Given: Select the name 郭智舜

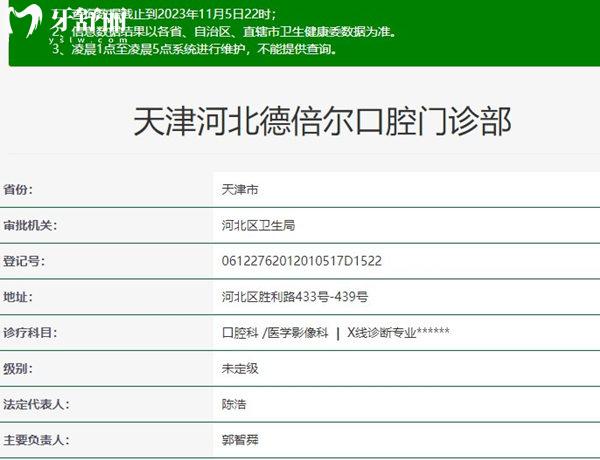Looking at the screenshot, I should (240, 440).
